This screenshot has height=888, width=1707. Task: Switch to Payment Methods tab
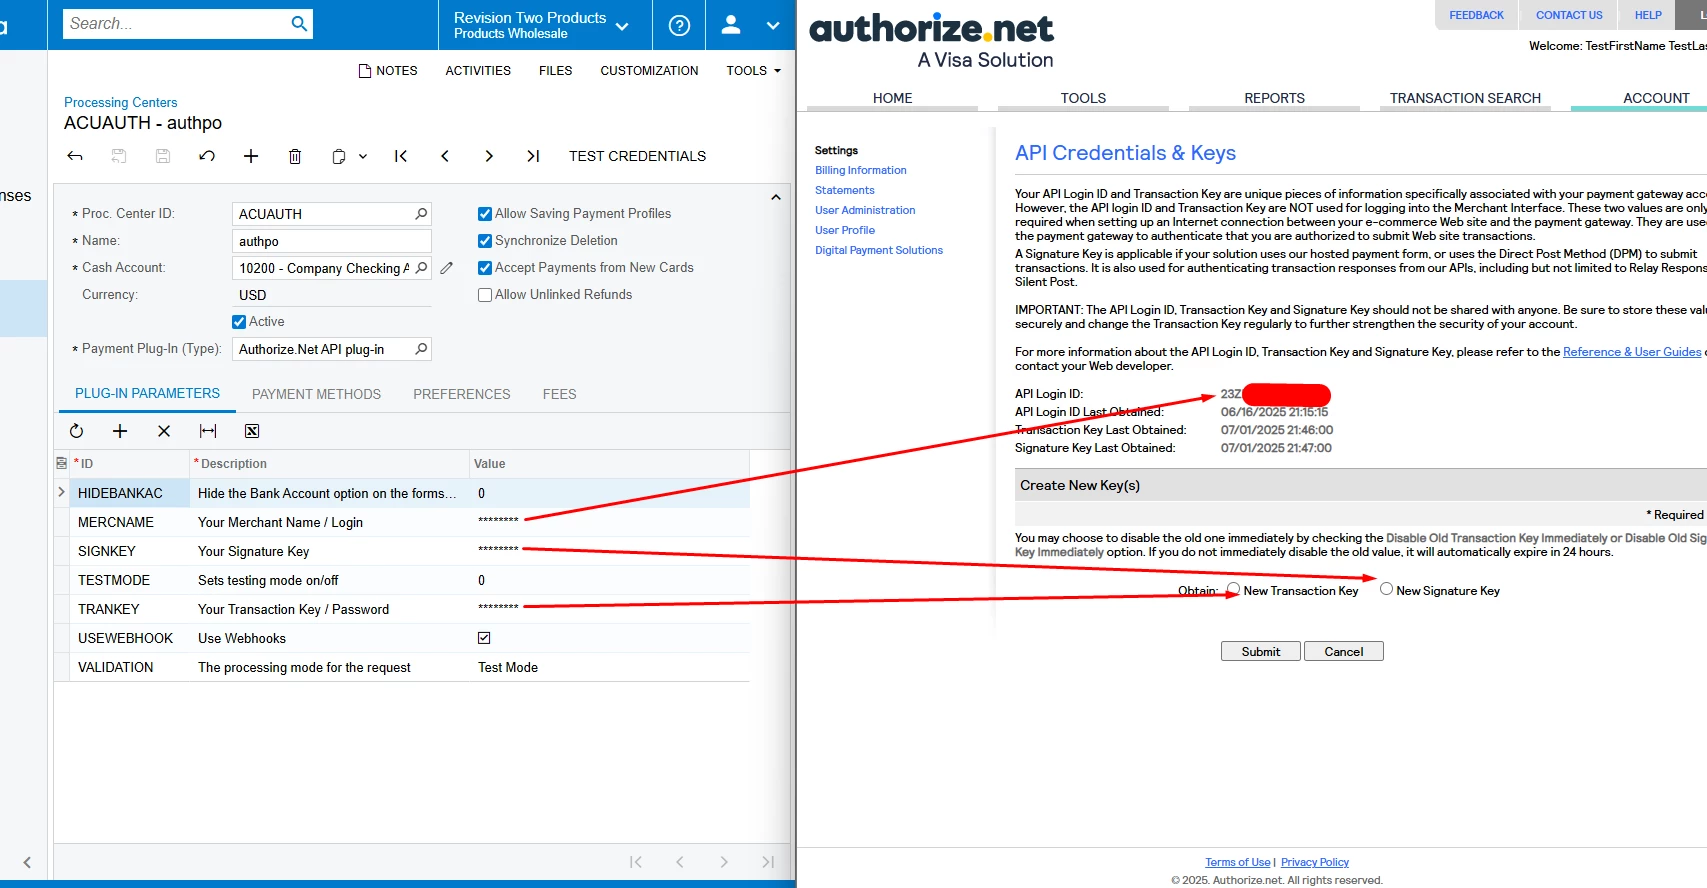(x=316, y=394)
